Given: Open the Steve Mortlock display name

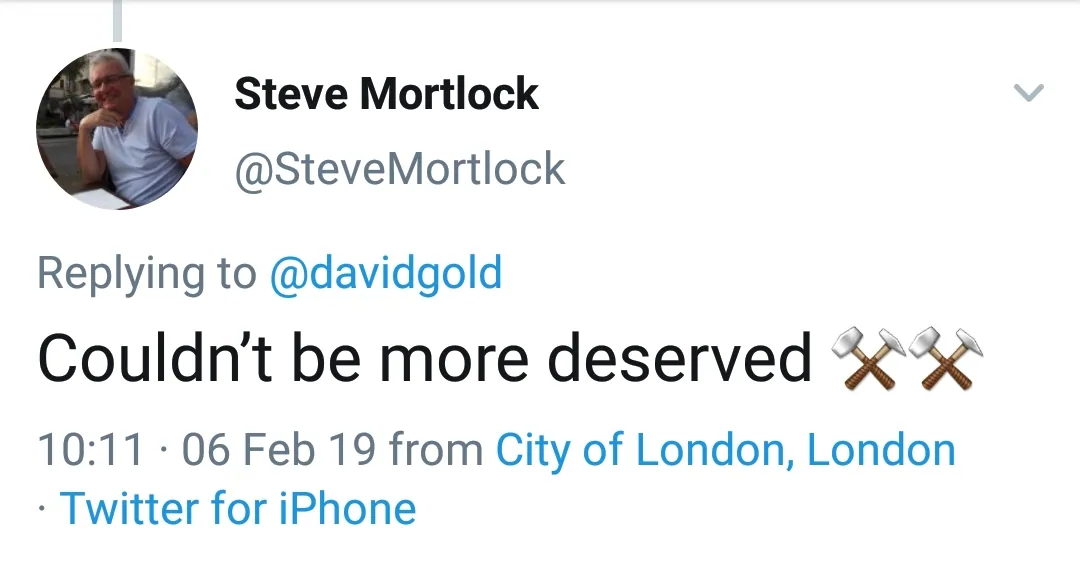Looking at the screenshot, I should (386, 94).
